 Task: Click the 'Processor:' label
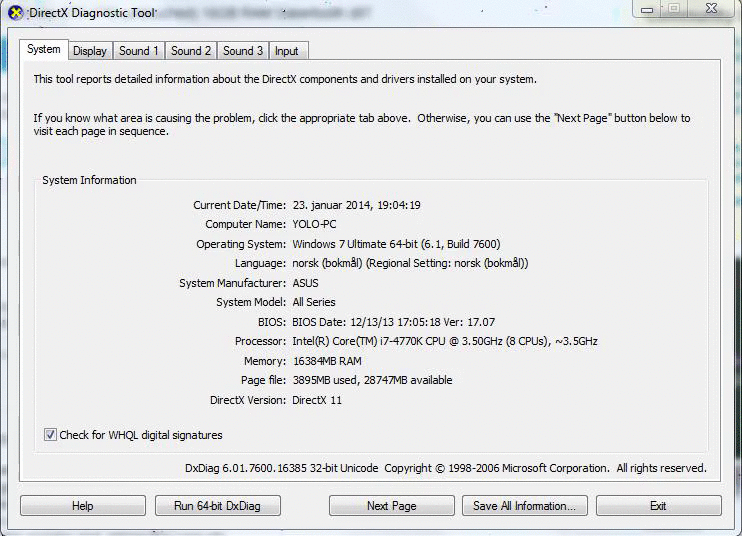pyautogui.click(x=260, y=341)
